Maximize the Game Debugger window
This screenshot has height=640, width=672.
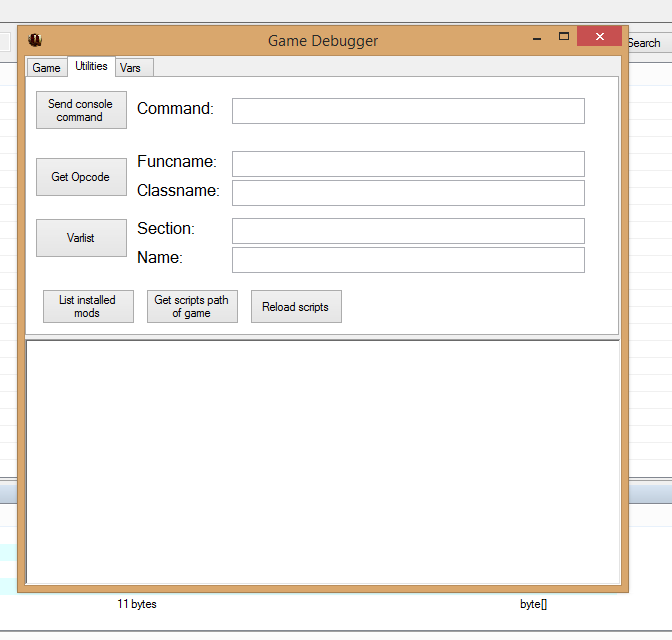564,37
